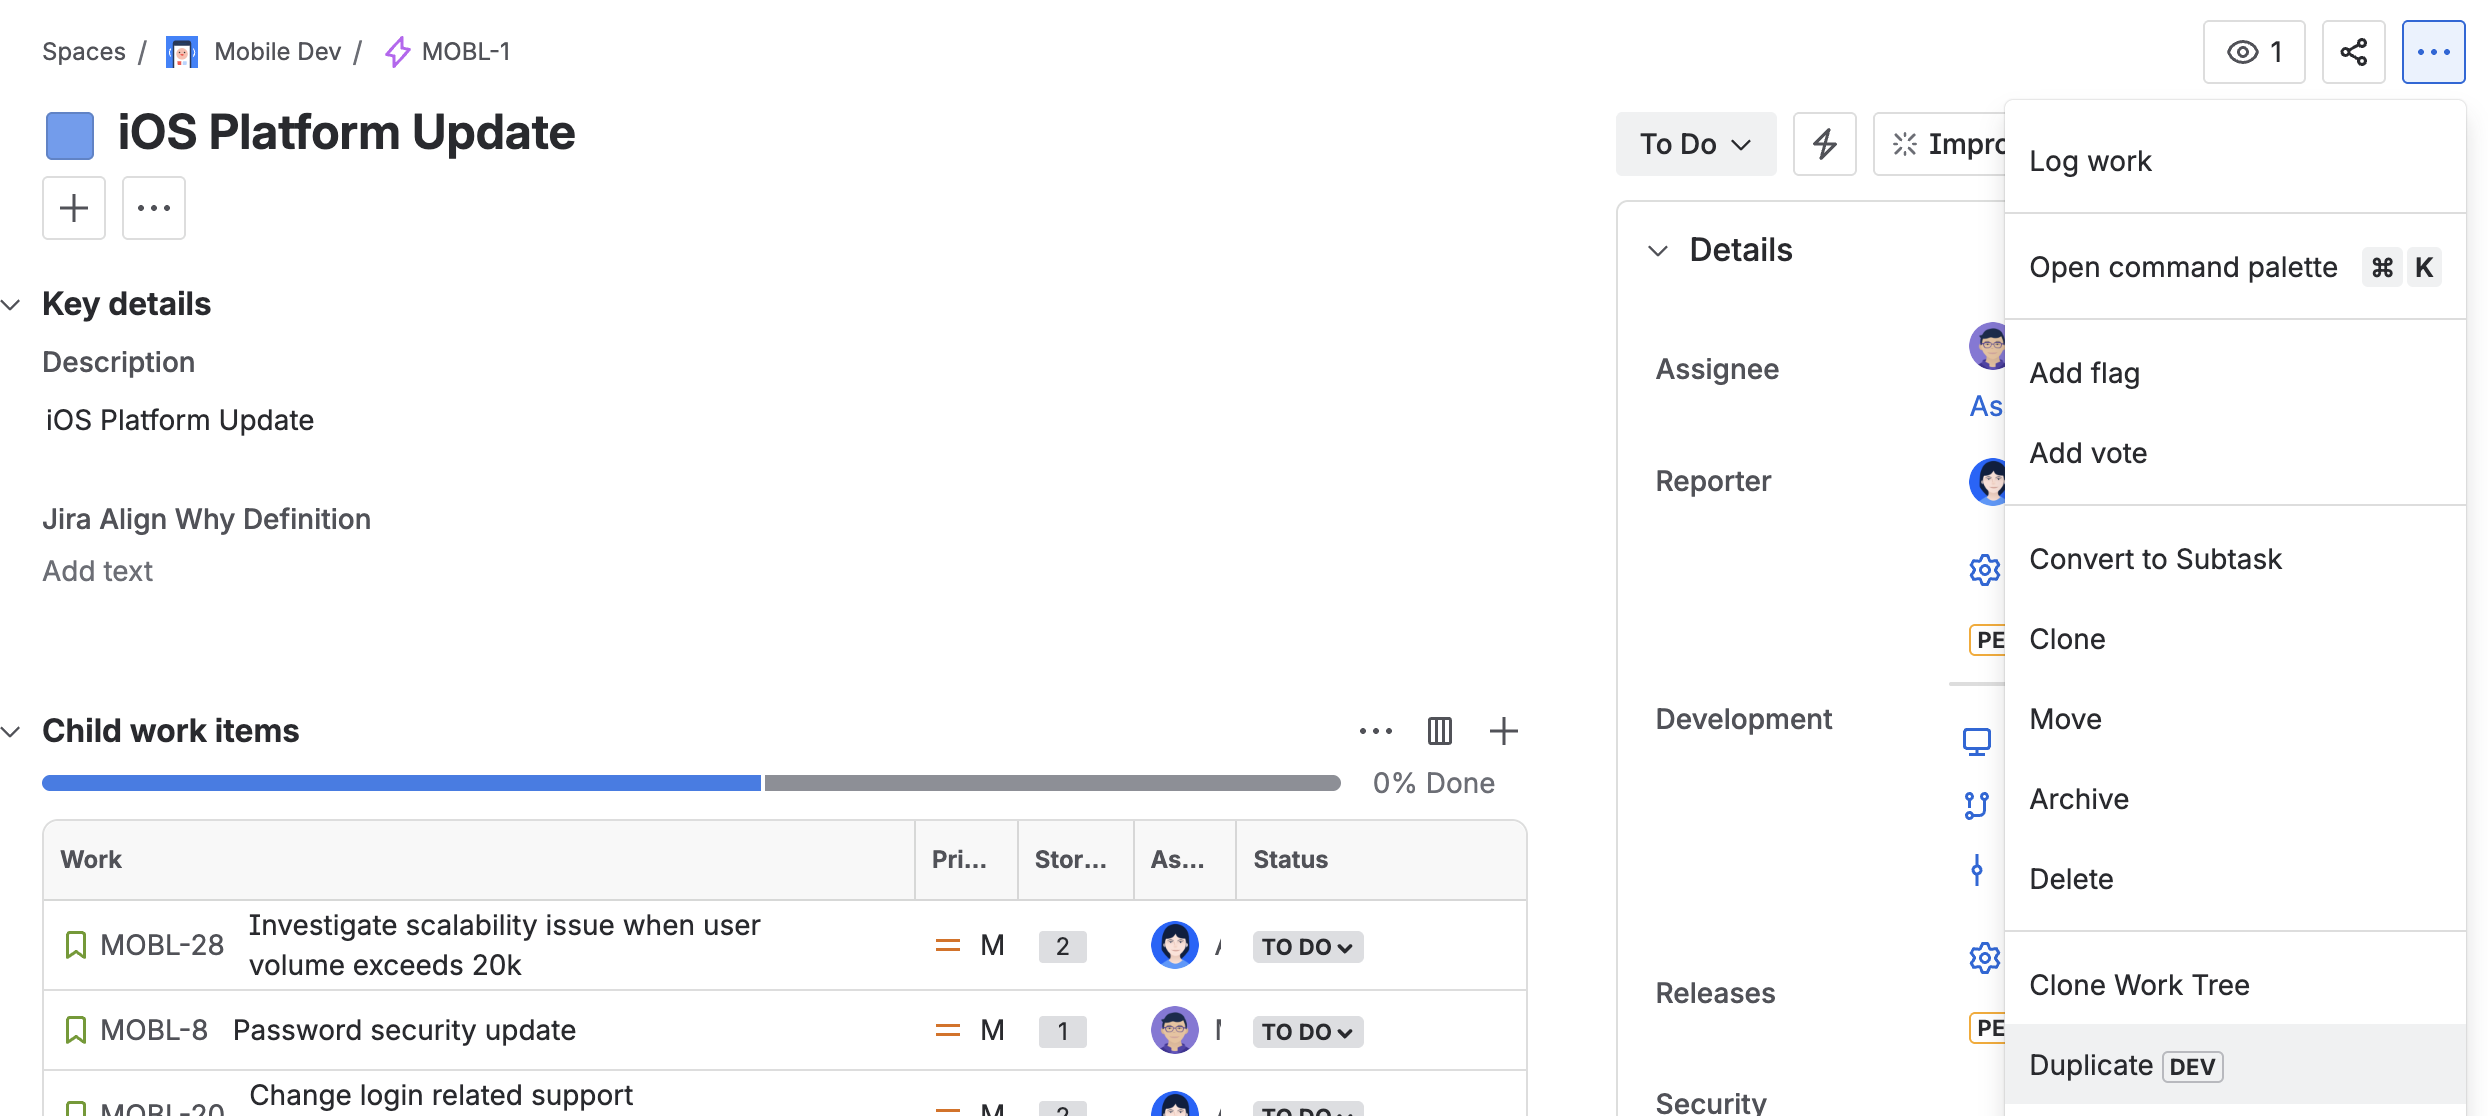
Task: Click the plus button under issue title
Action: 74,208
